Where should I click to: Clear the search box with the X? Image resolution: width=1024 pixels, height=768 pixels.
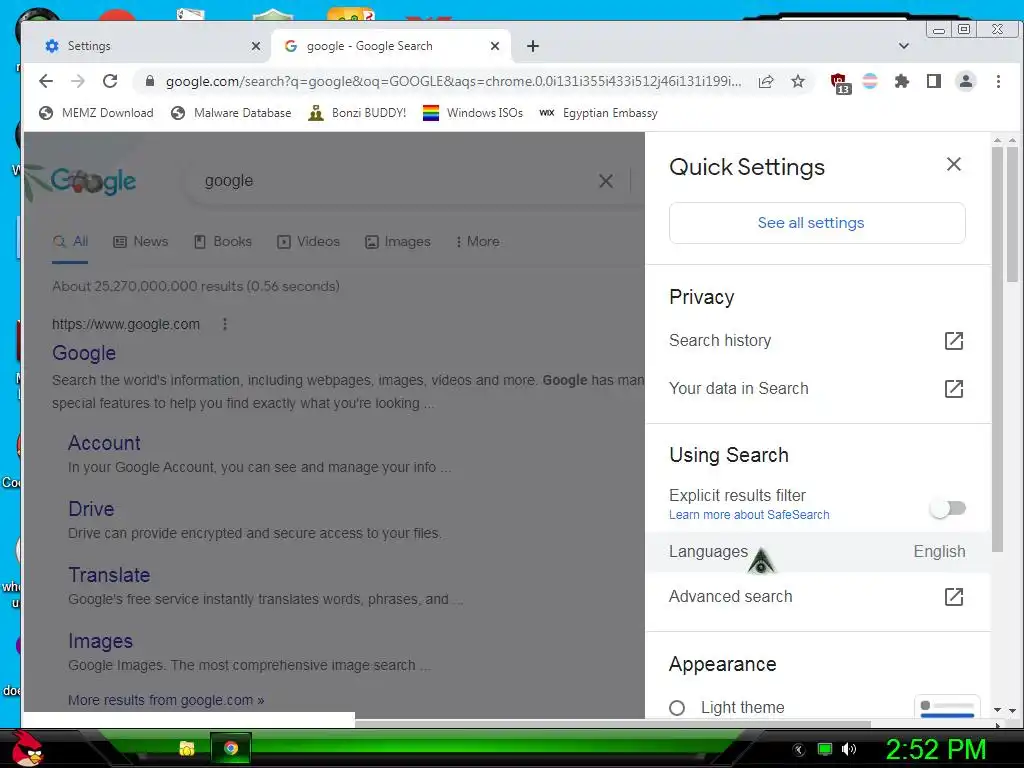606,181
